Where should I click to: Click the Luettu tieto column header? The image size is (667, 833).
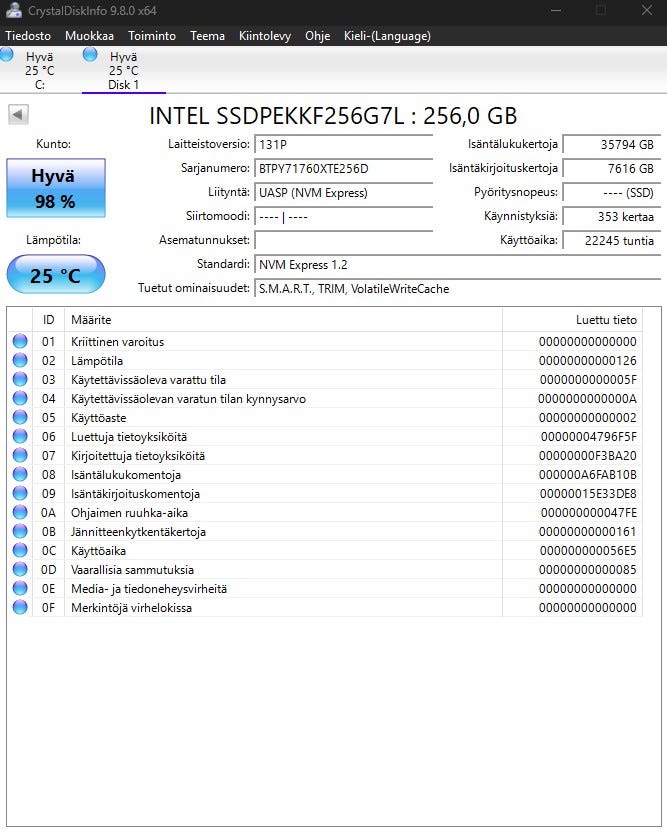572,320
